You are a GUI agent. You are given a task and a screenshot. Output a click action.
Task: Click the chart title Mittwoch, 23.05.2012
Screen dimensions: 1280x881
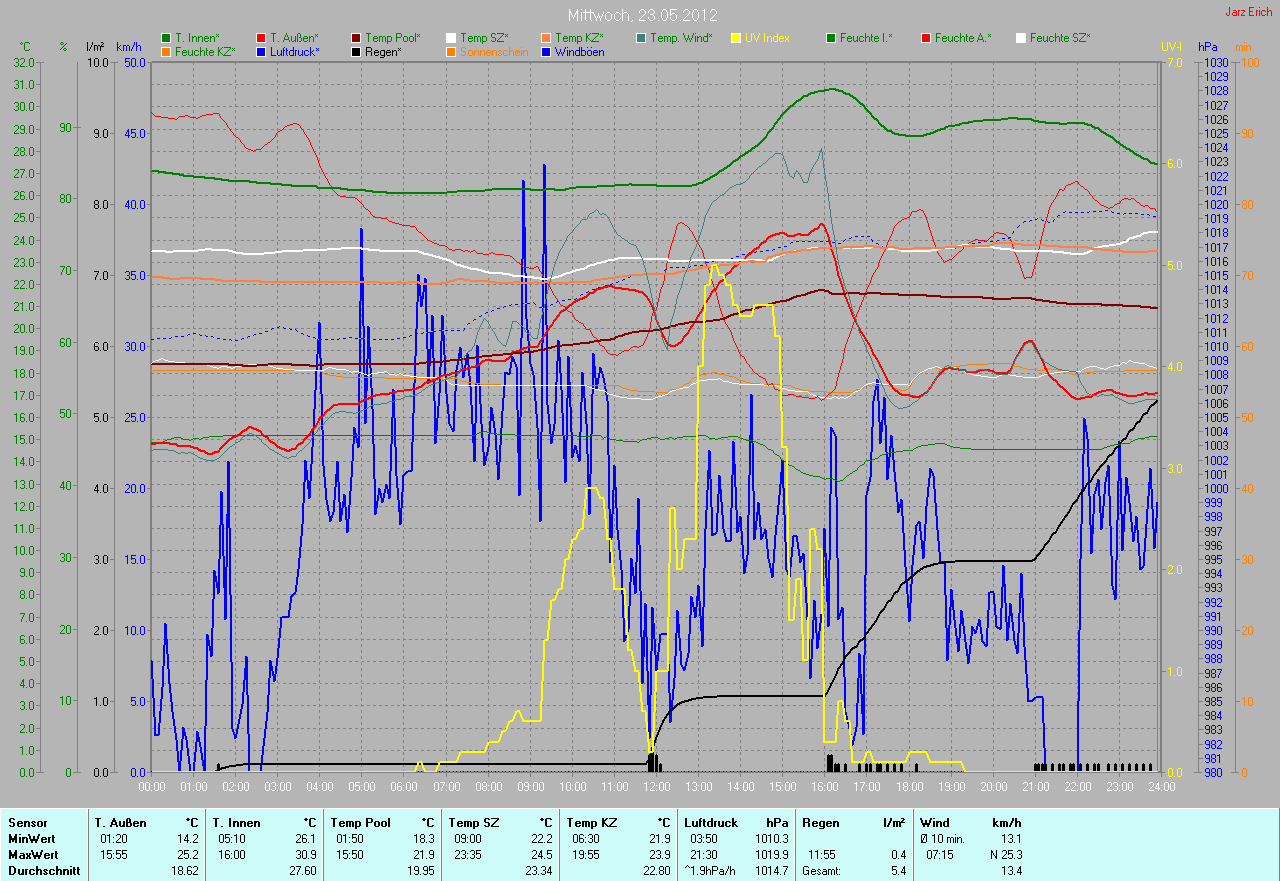(641, 15)
